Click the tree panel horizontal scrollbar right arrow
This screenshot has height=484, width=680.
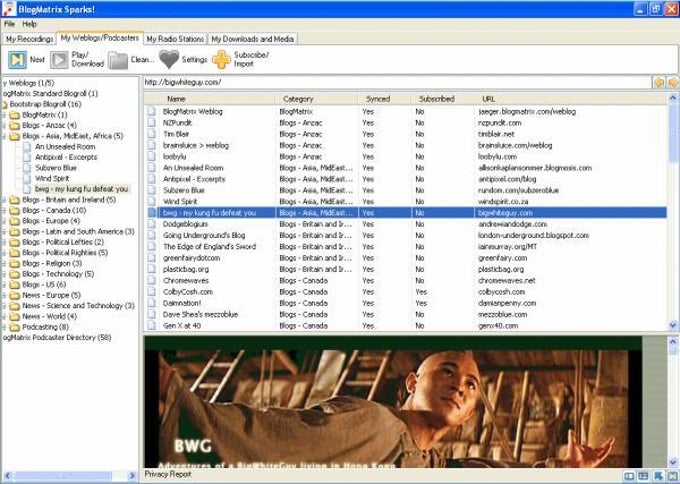(132, 476)
